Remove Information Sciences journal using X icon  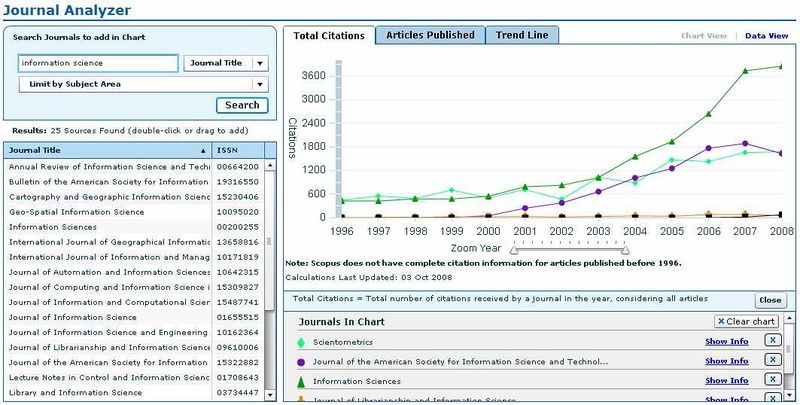(x=772, y=380)
